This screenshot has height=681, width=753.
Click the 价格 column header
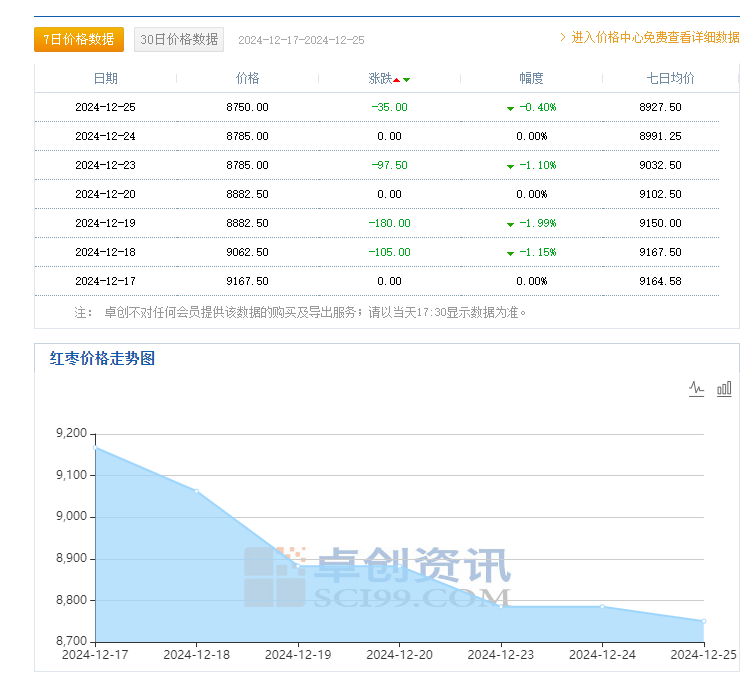coord(247,78)
